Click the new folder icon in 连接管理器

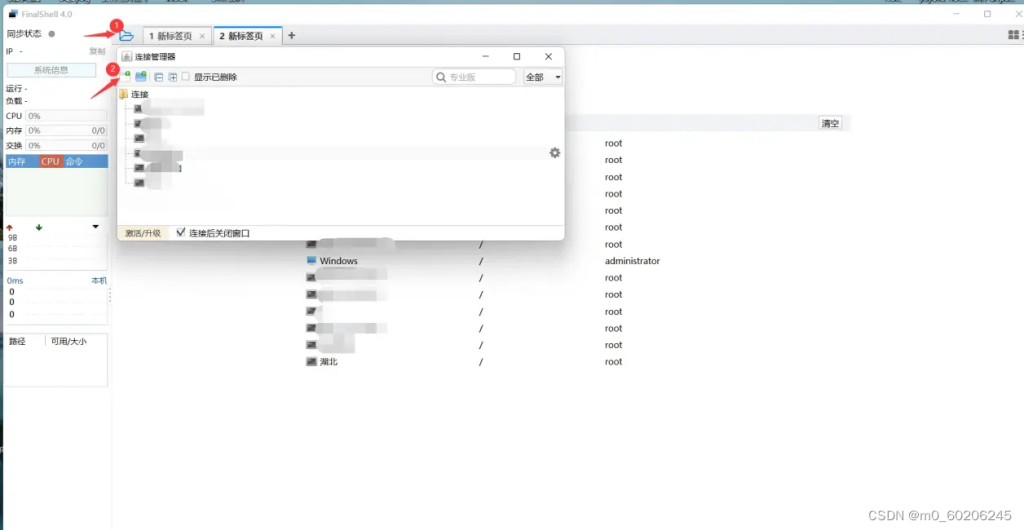(x=141, y=77)
